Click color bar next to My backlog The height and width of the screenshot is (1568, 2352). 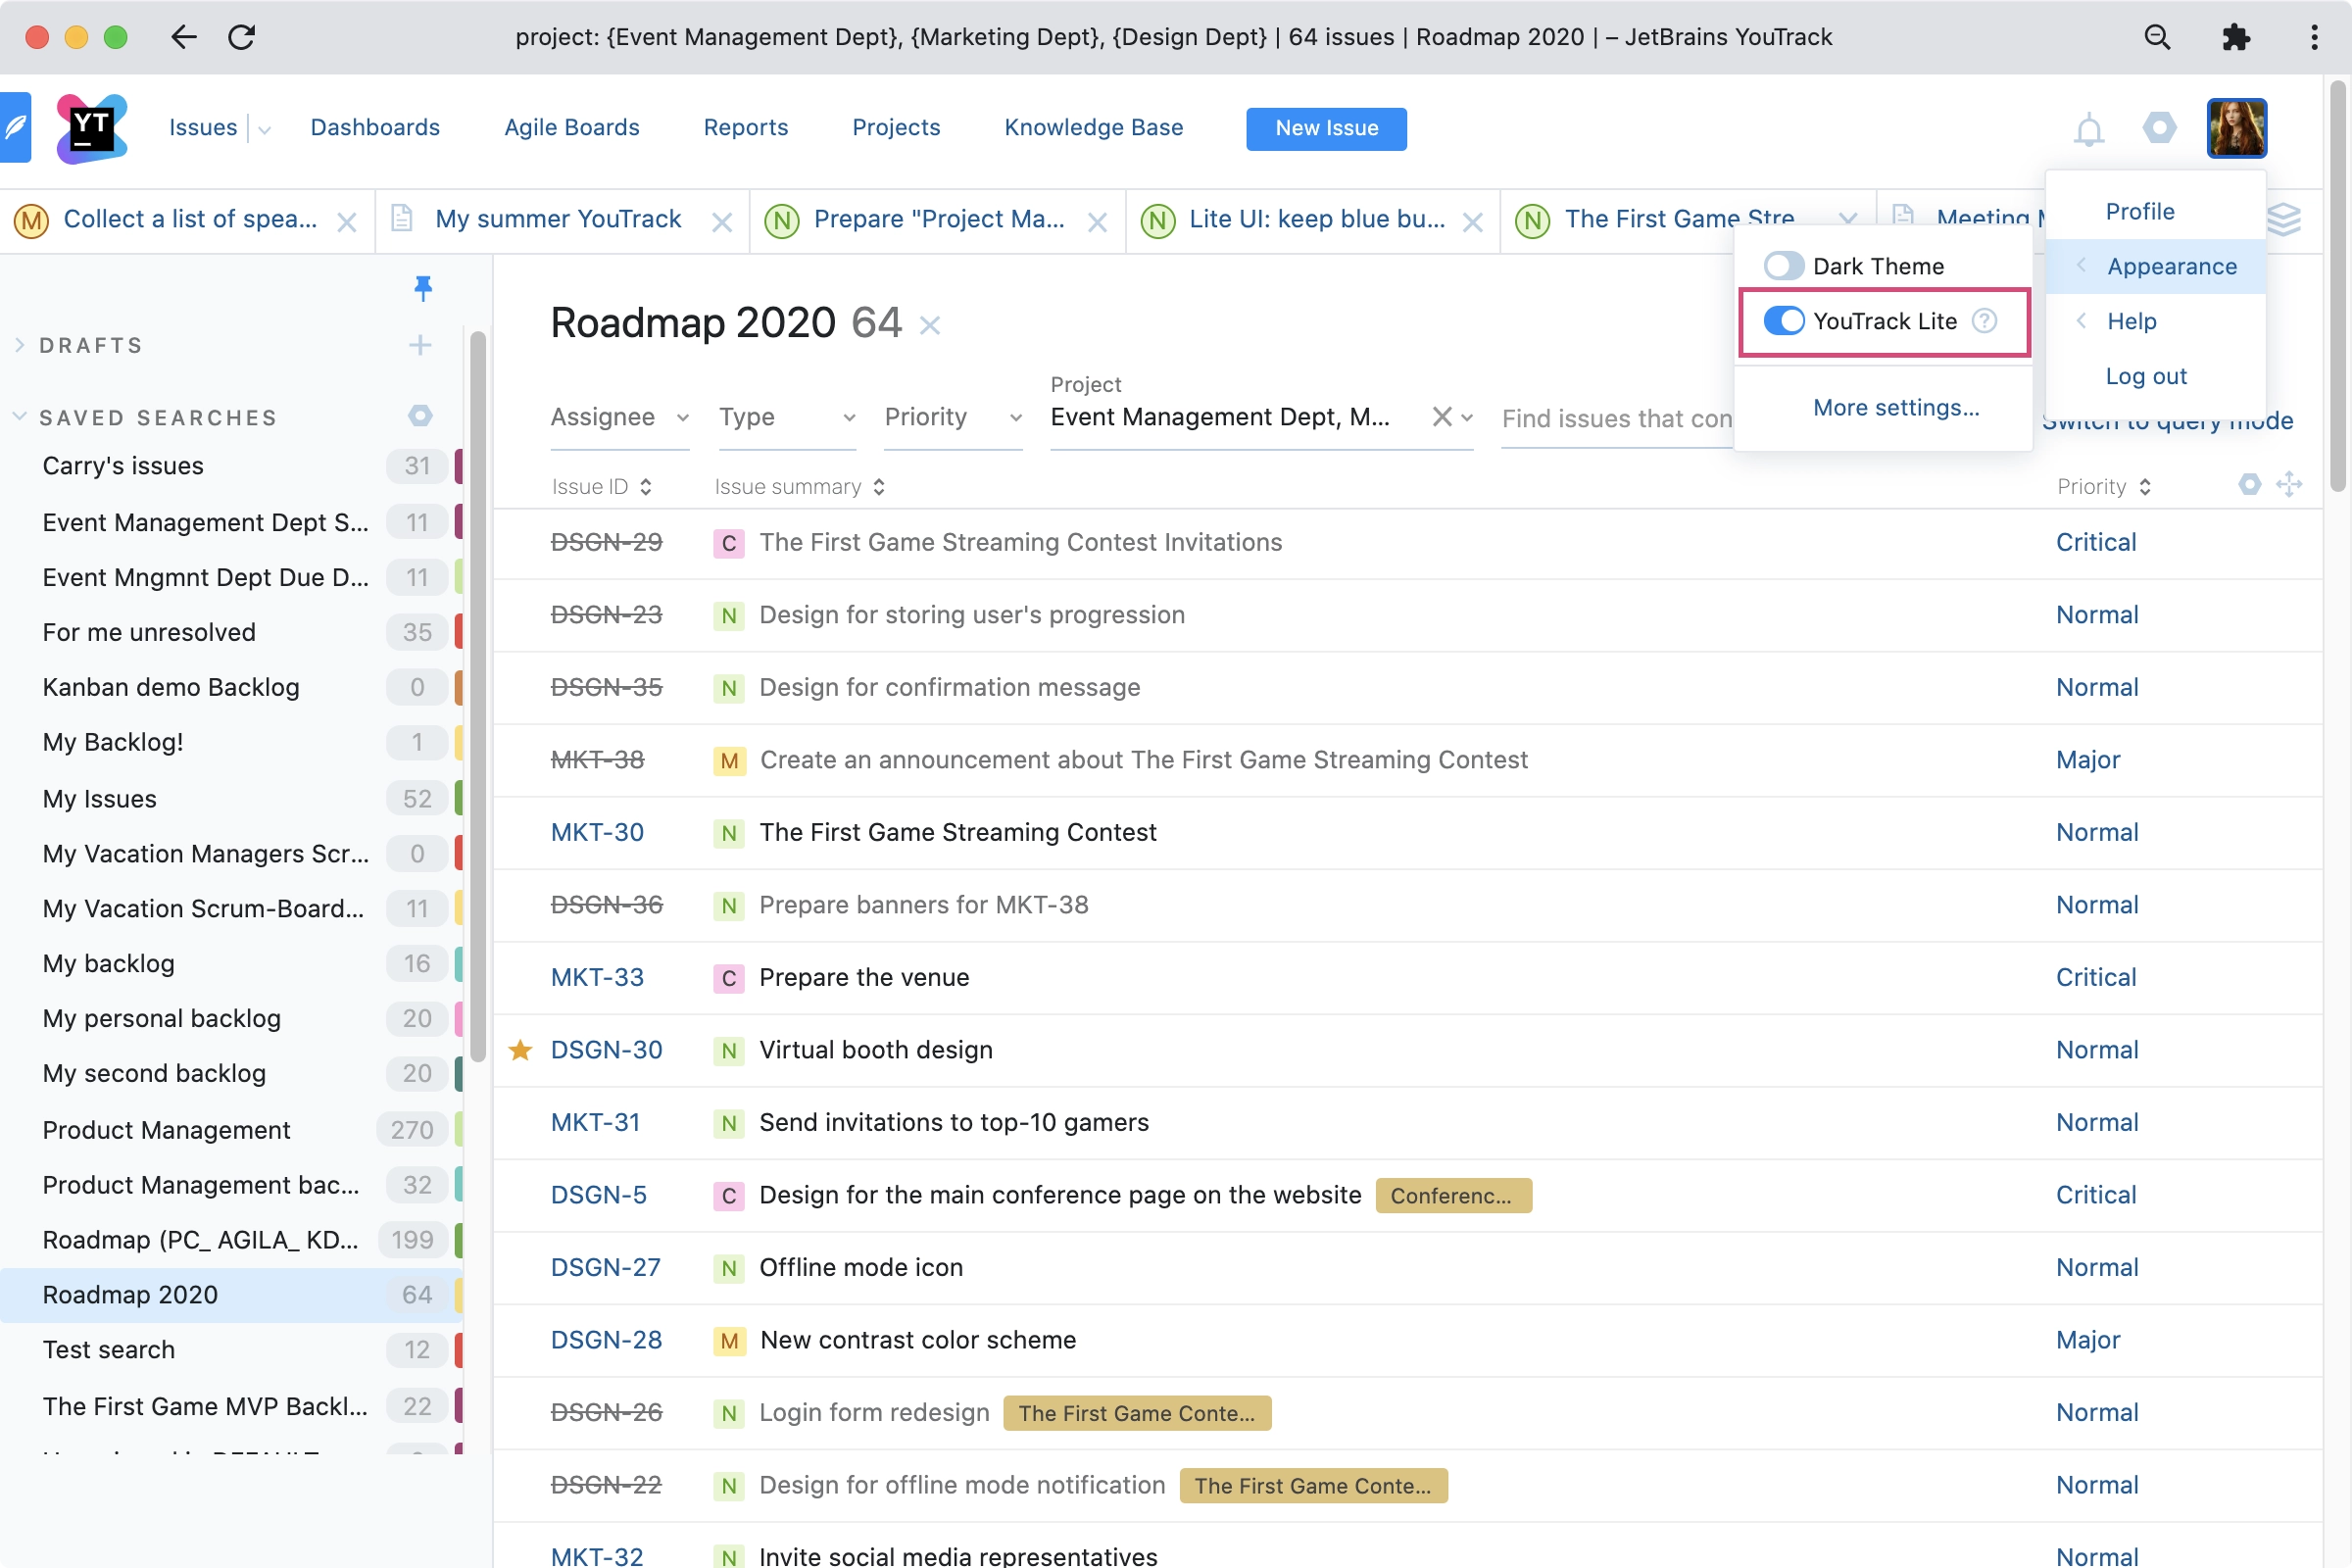click(459, 963)
